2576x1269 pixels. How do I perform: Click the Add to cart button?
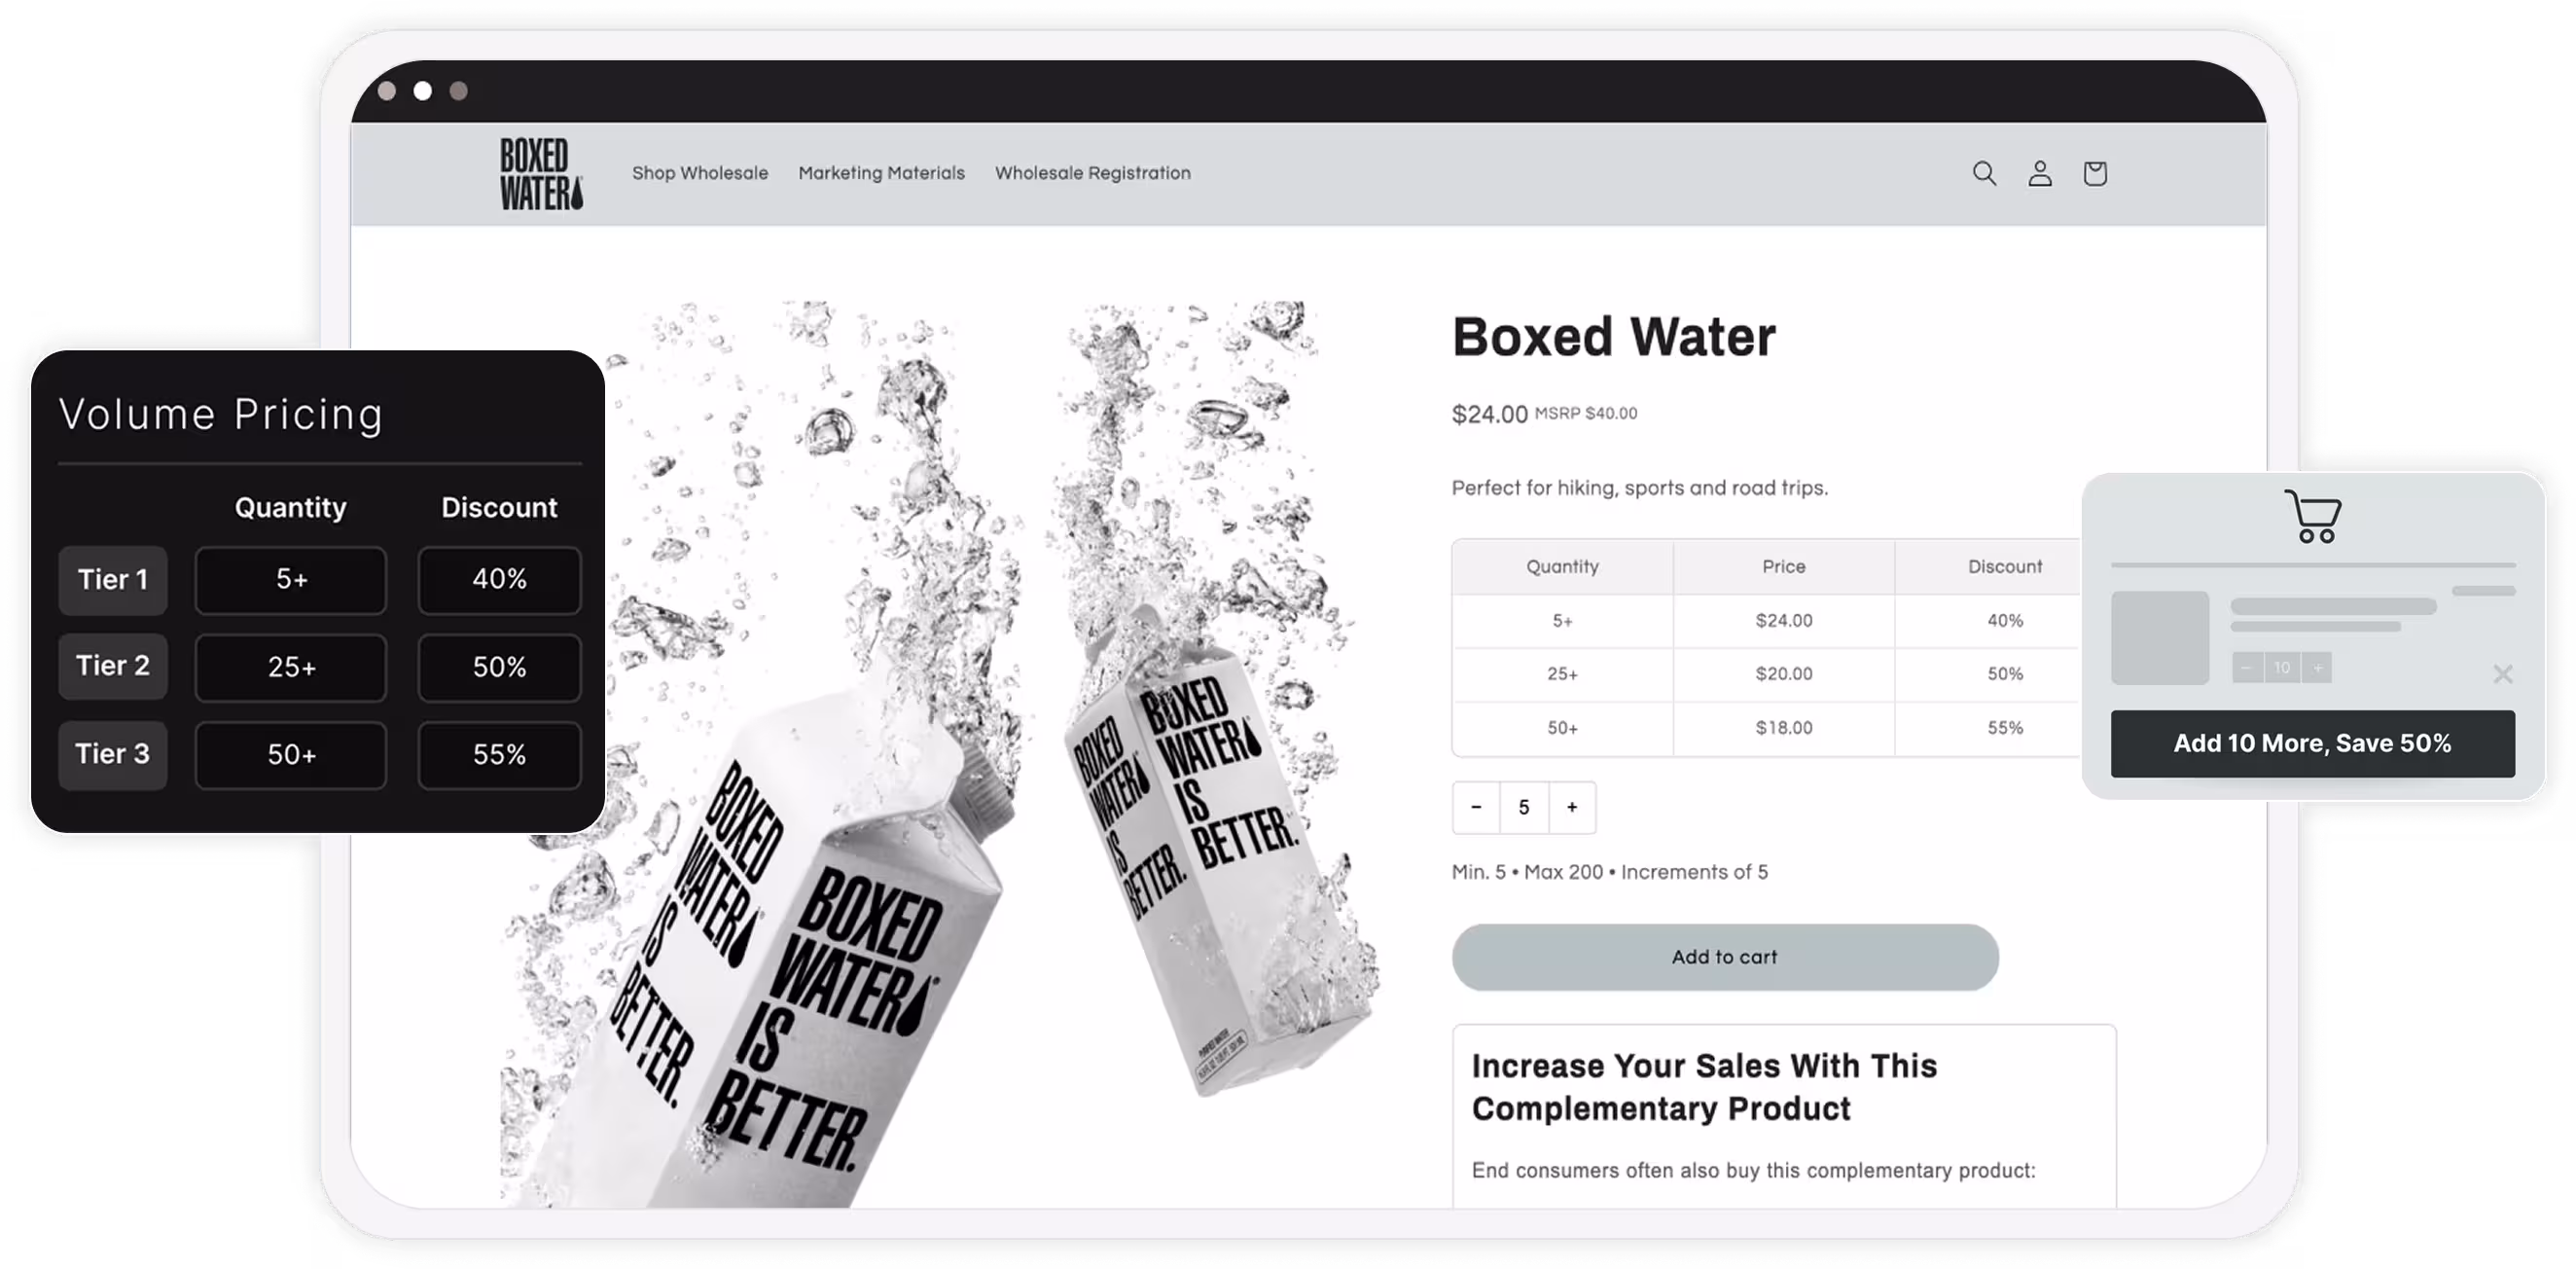pos(1725,957)
